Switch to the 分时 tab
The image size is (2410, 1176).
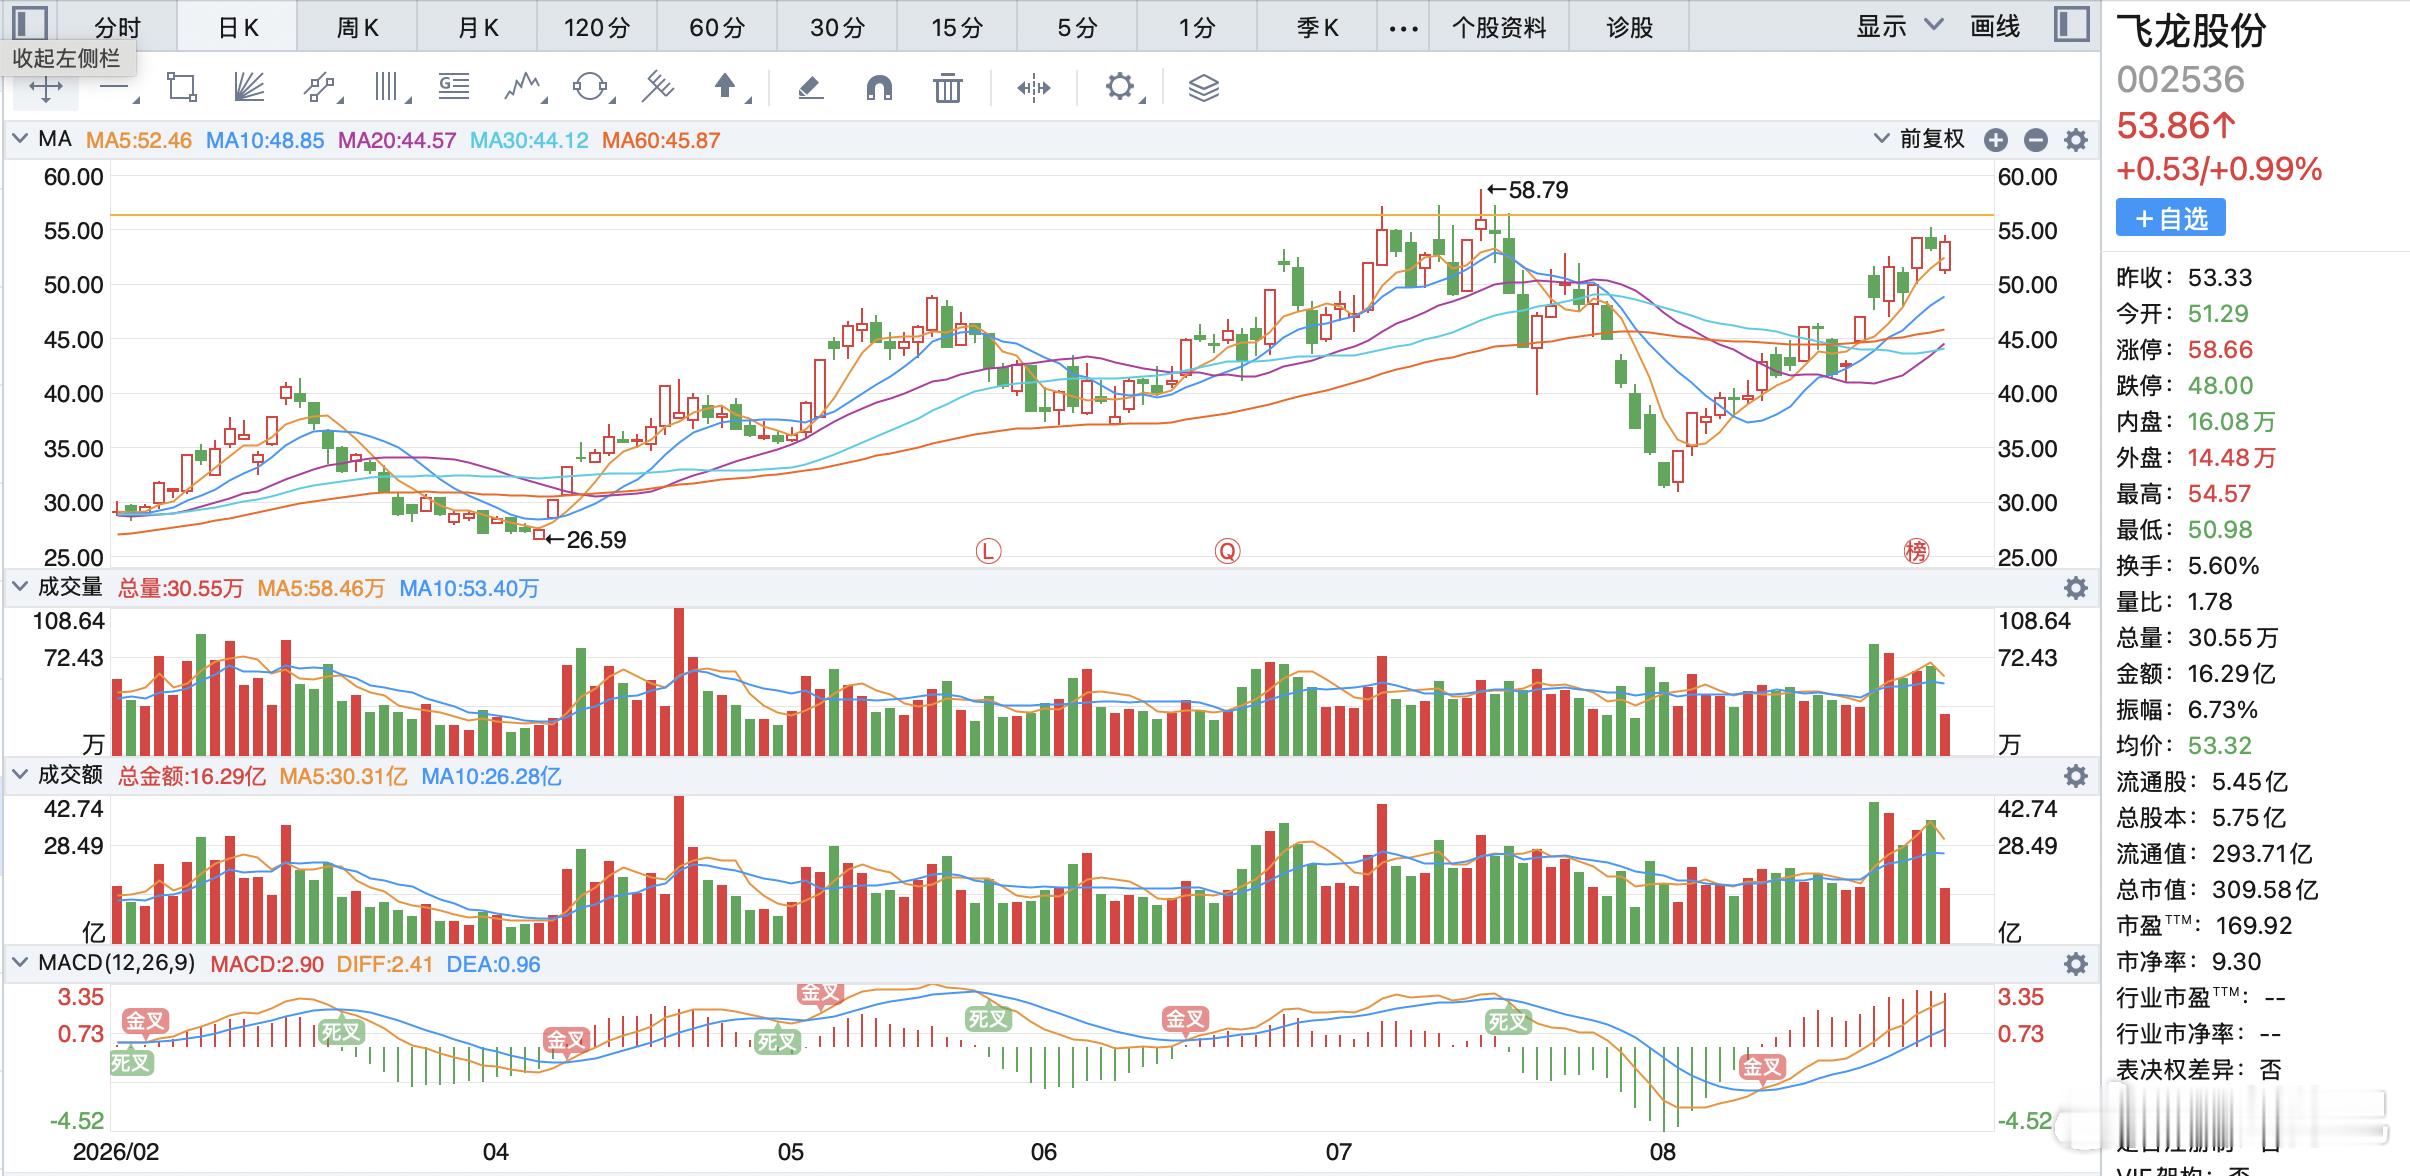click(x=117, y=28)
